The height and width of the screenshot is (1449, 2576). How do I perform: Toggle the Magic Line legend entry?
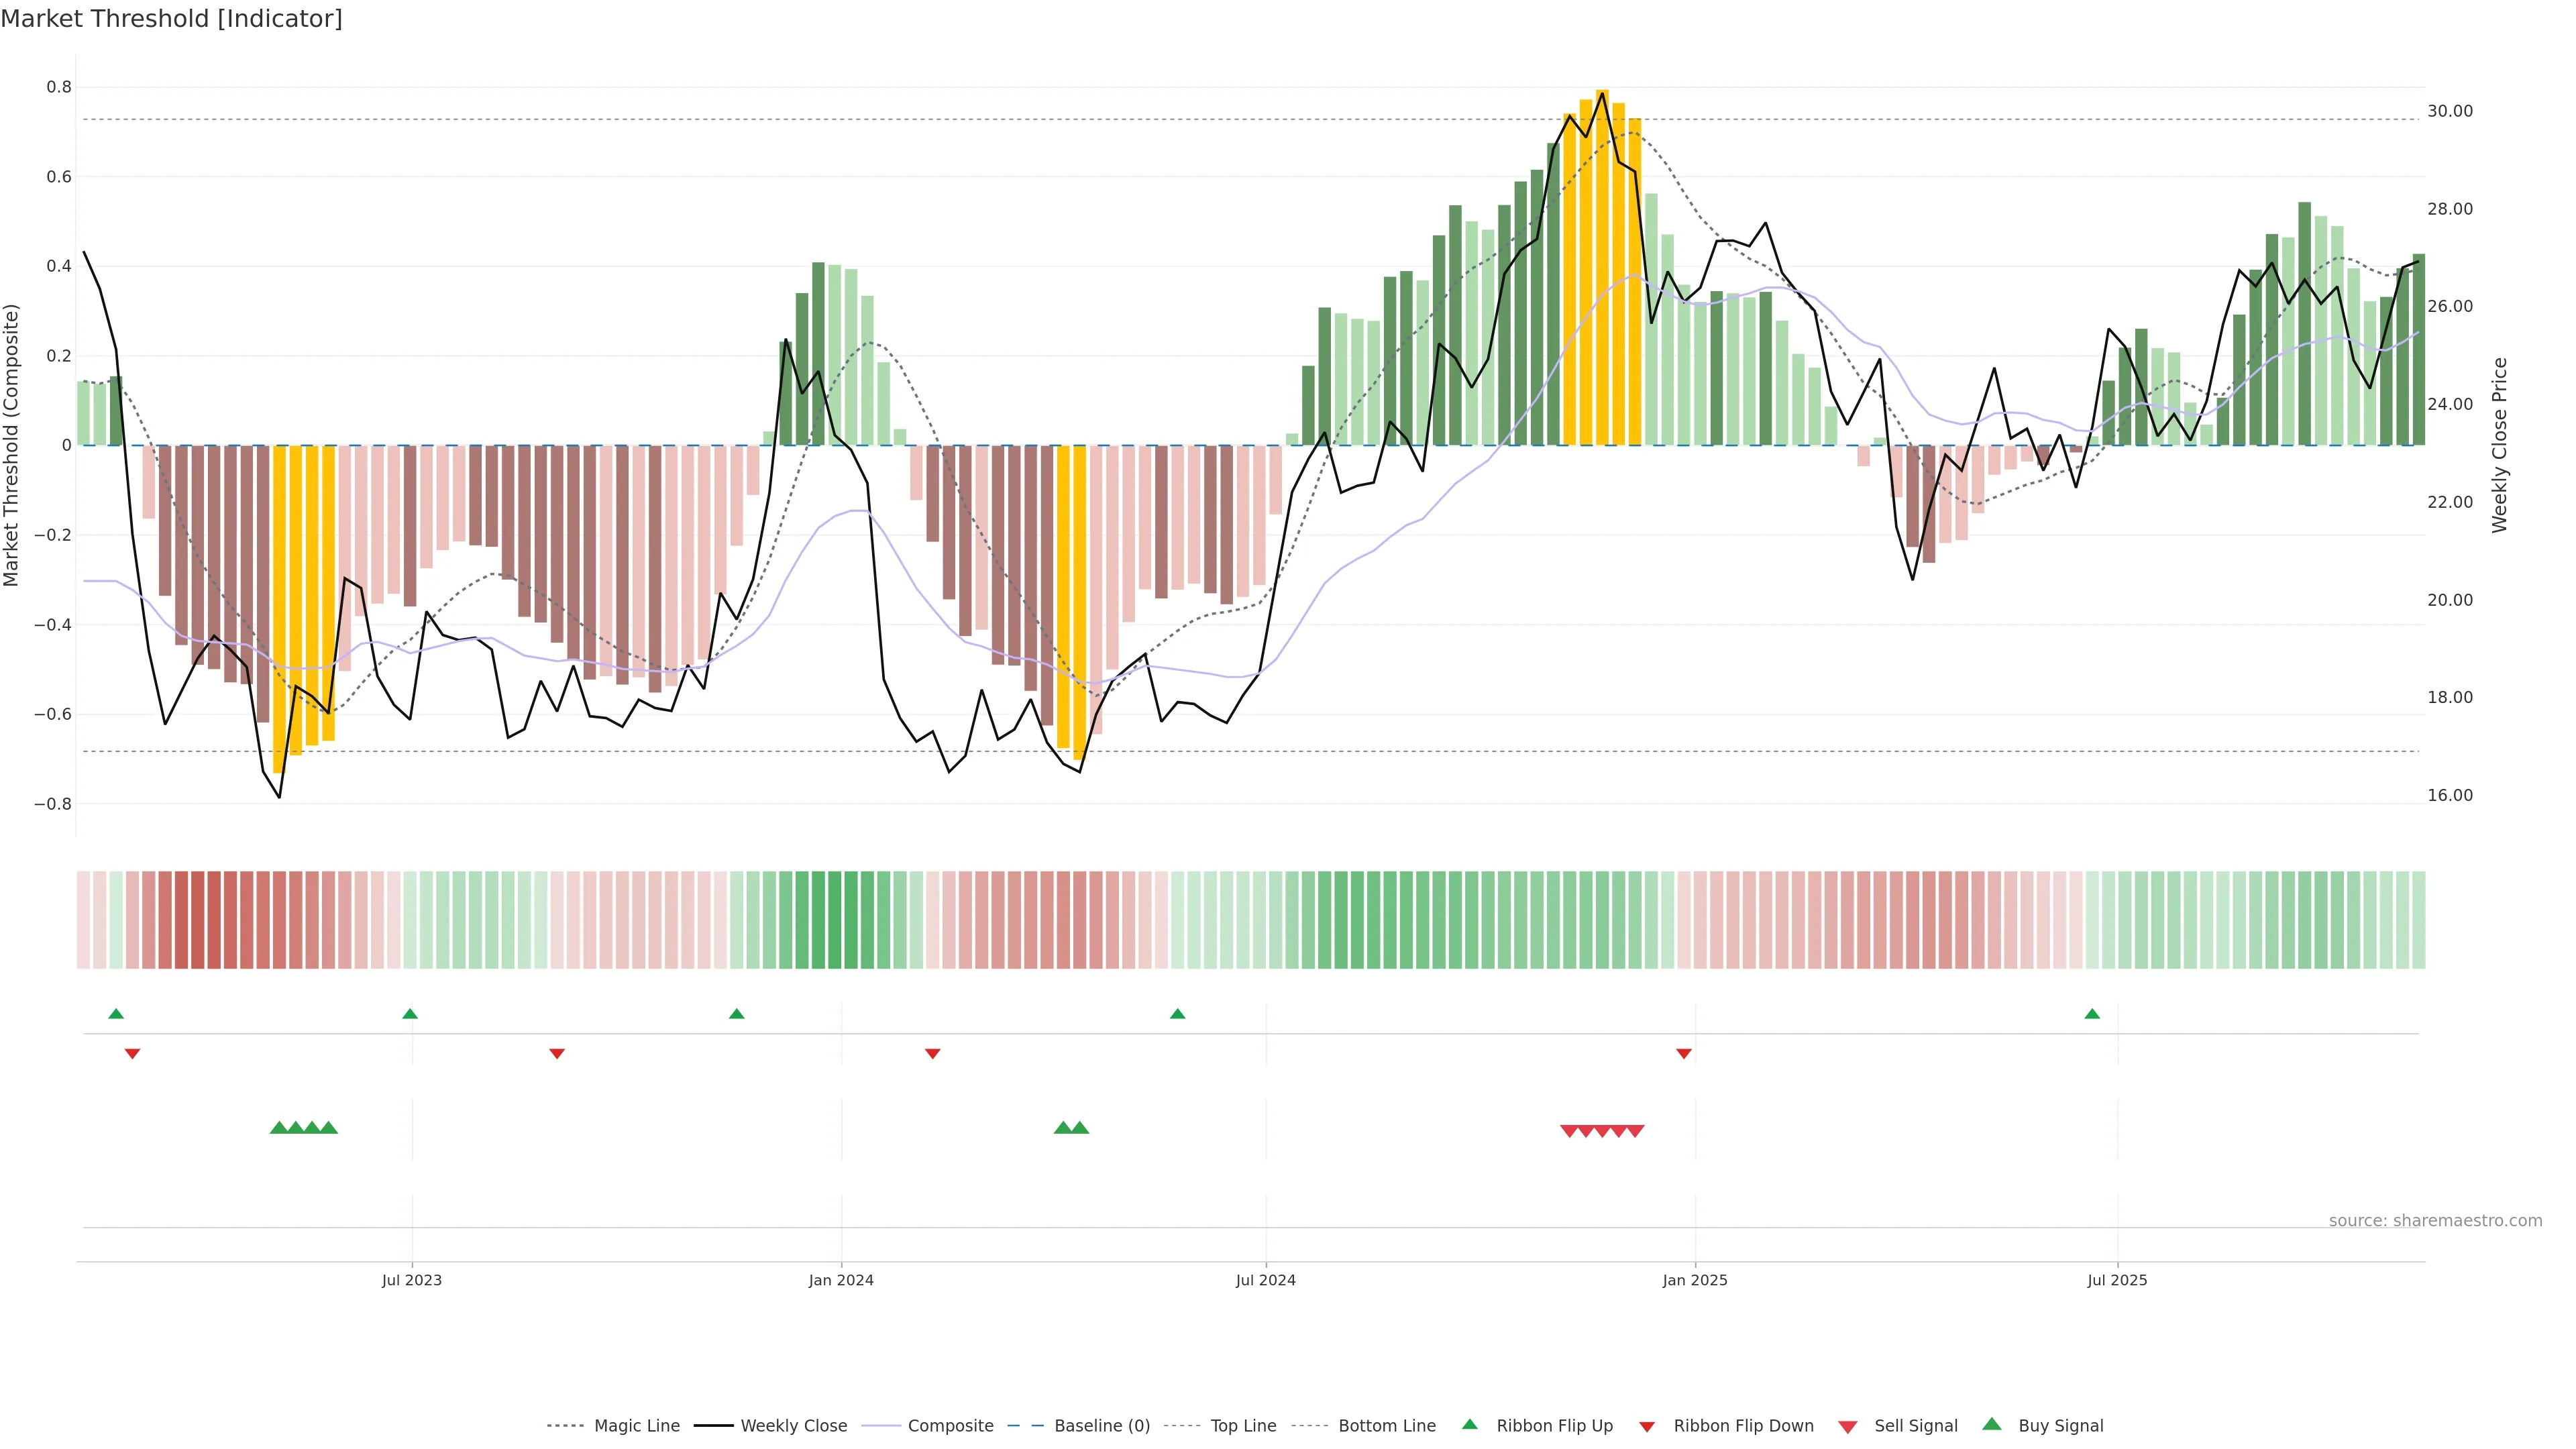coord(636,1426)
